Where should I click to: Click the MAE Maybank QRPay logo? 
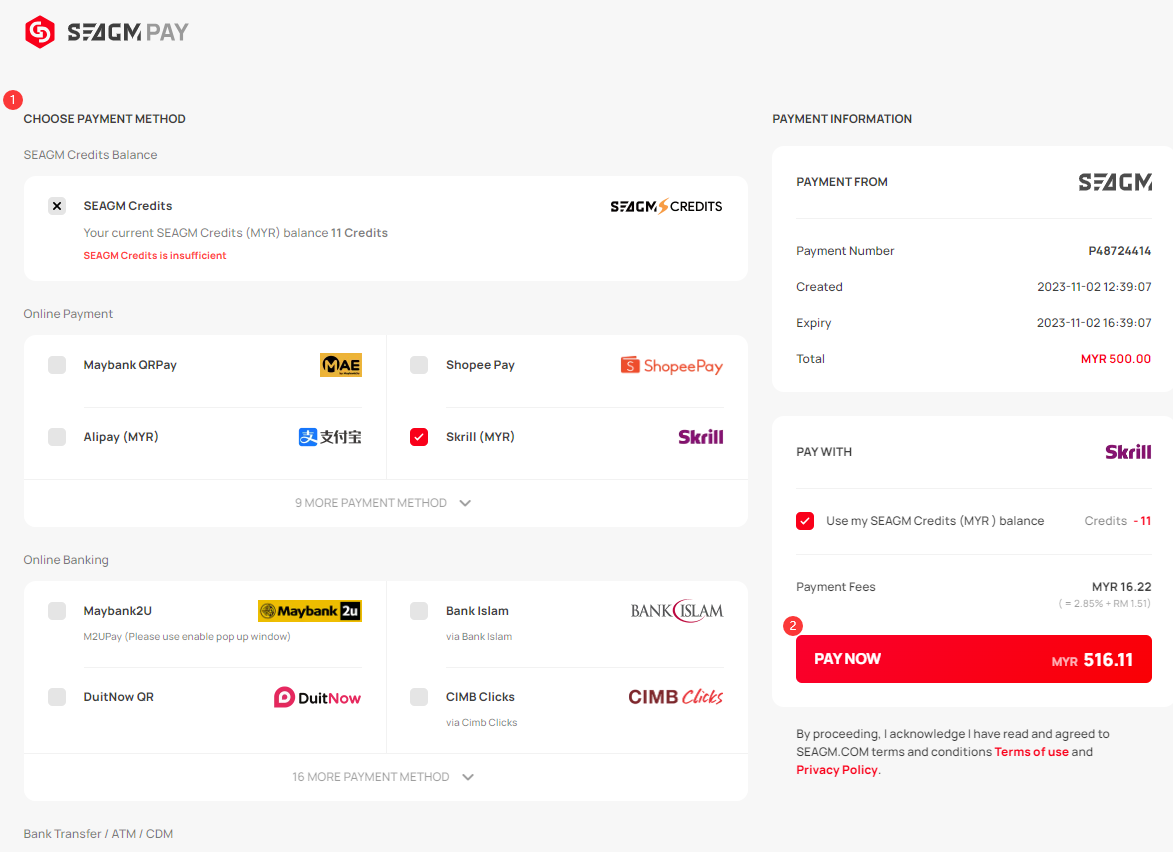coord(340,365)
